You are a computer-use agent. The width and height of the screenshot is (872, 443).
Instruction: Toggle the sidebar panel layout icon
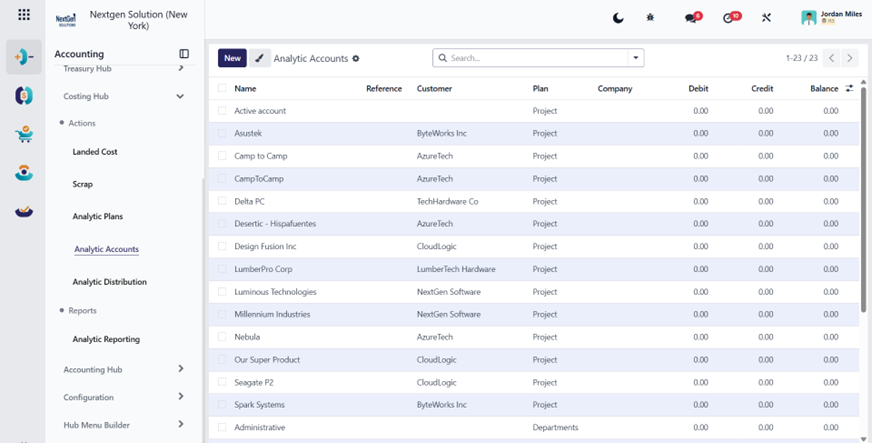coord(184,54)
